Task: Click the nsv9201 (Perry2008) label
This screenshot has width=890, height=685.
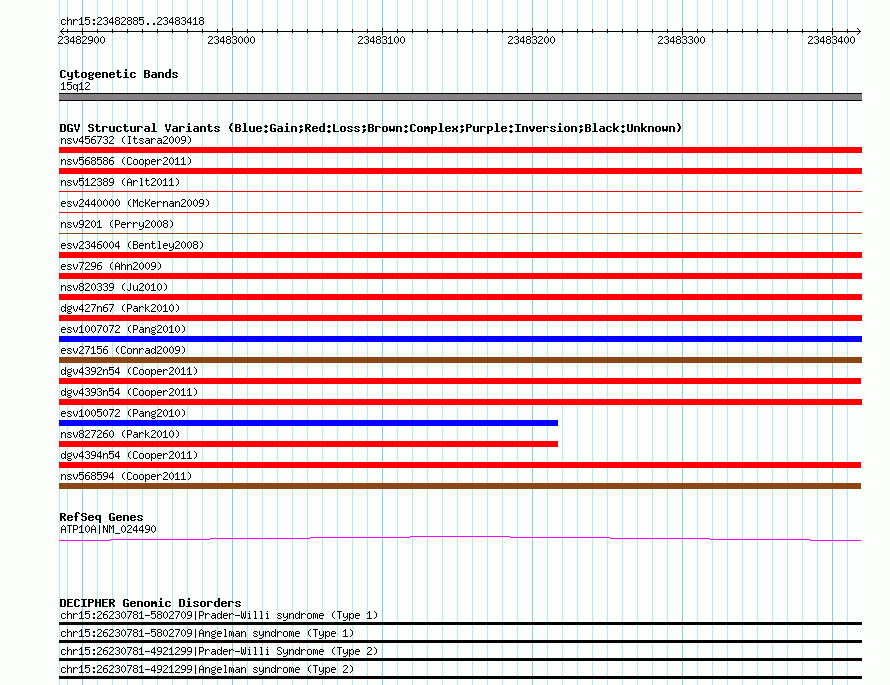Action: [x=117, y=224]
